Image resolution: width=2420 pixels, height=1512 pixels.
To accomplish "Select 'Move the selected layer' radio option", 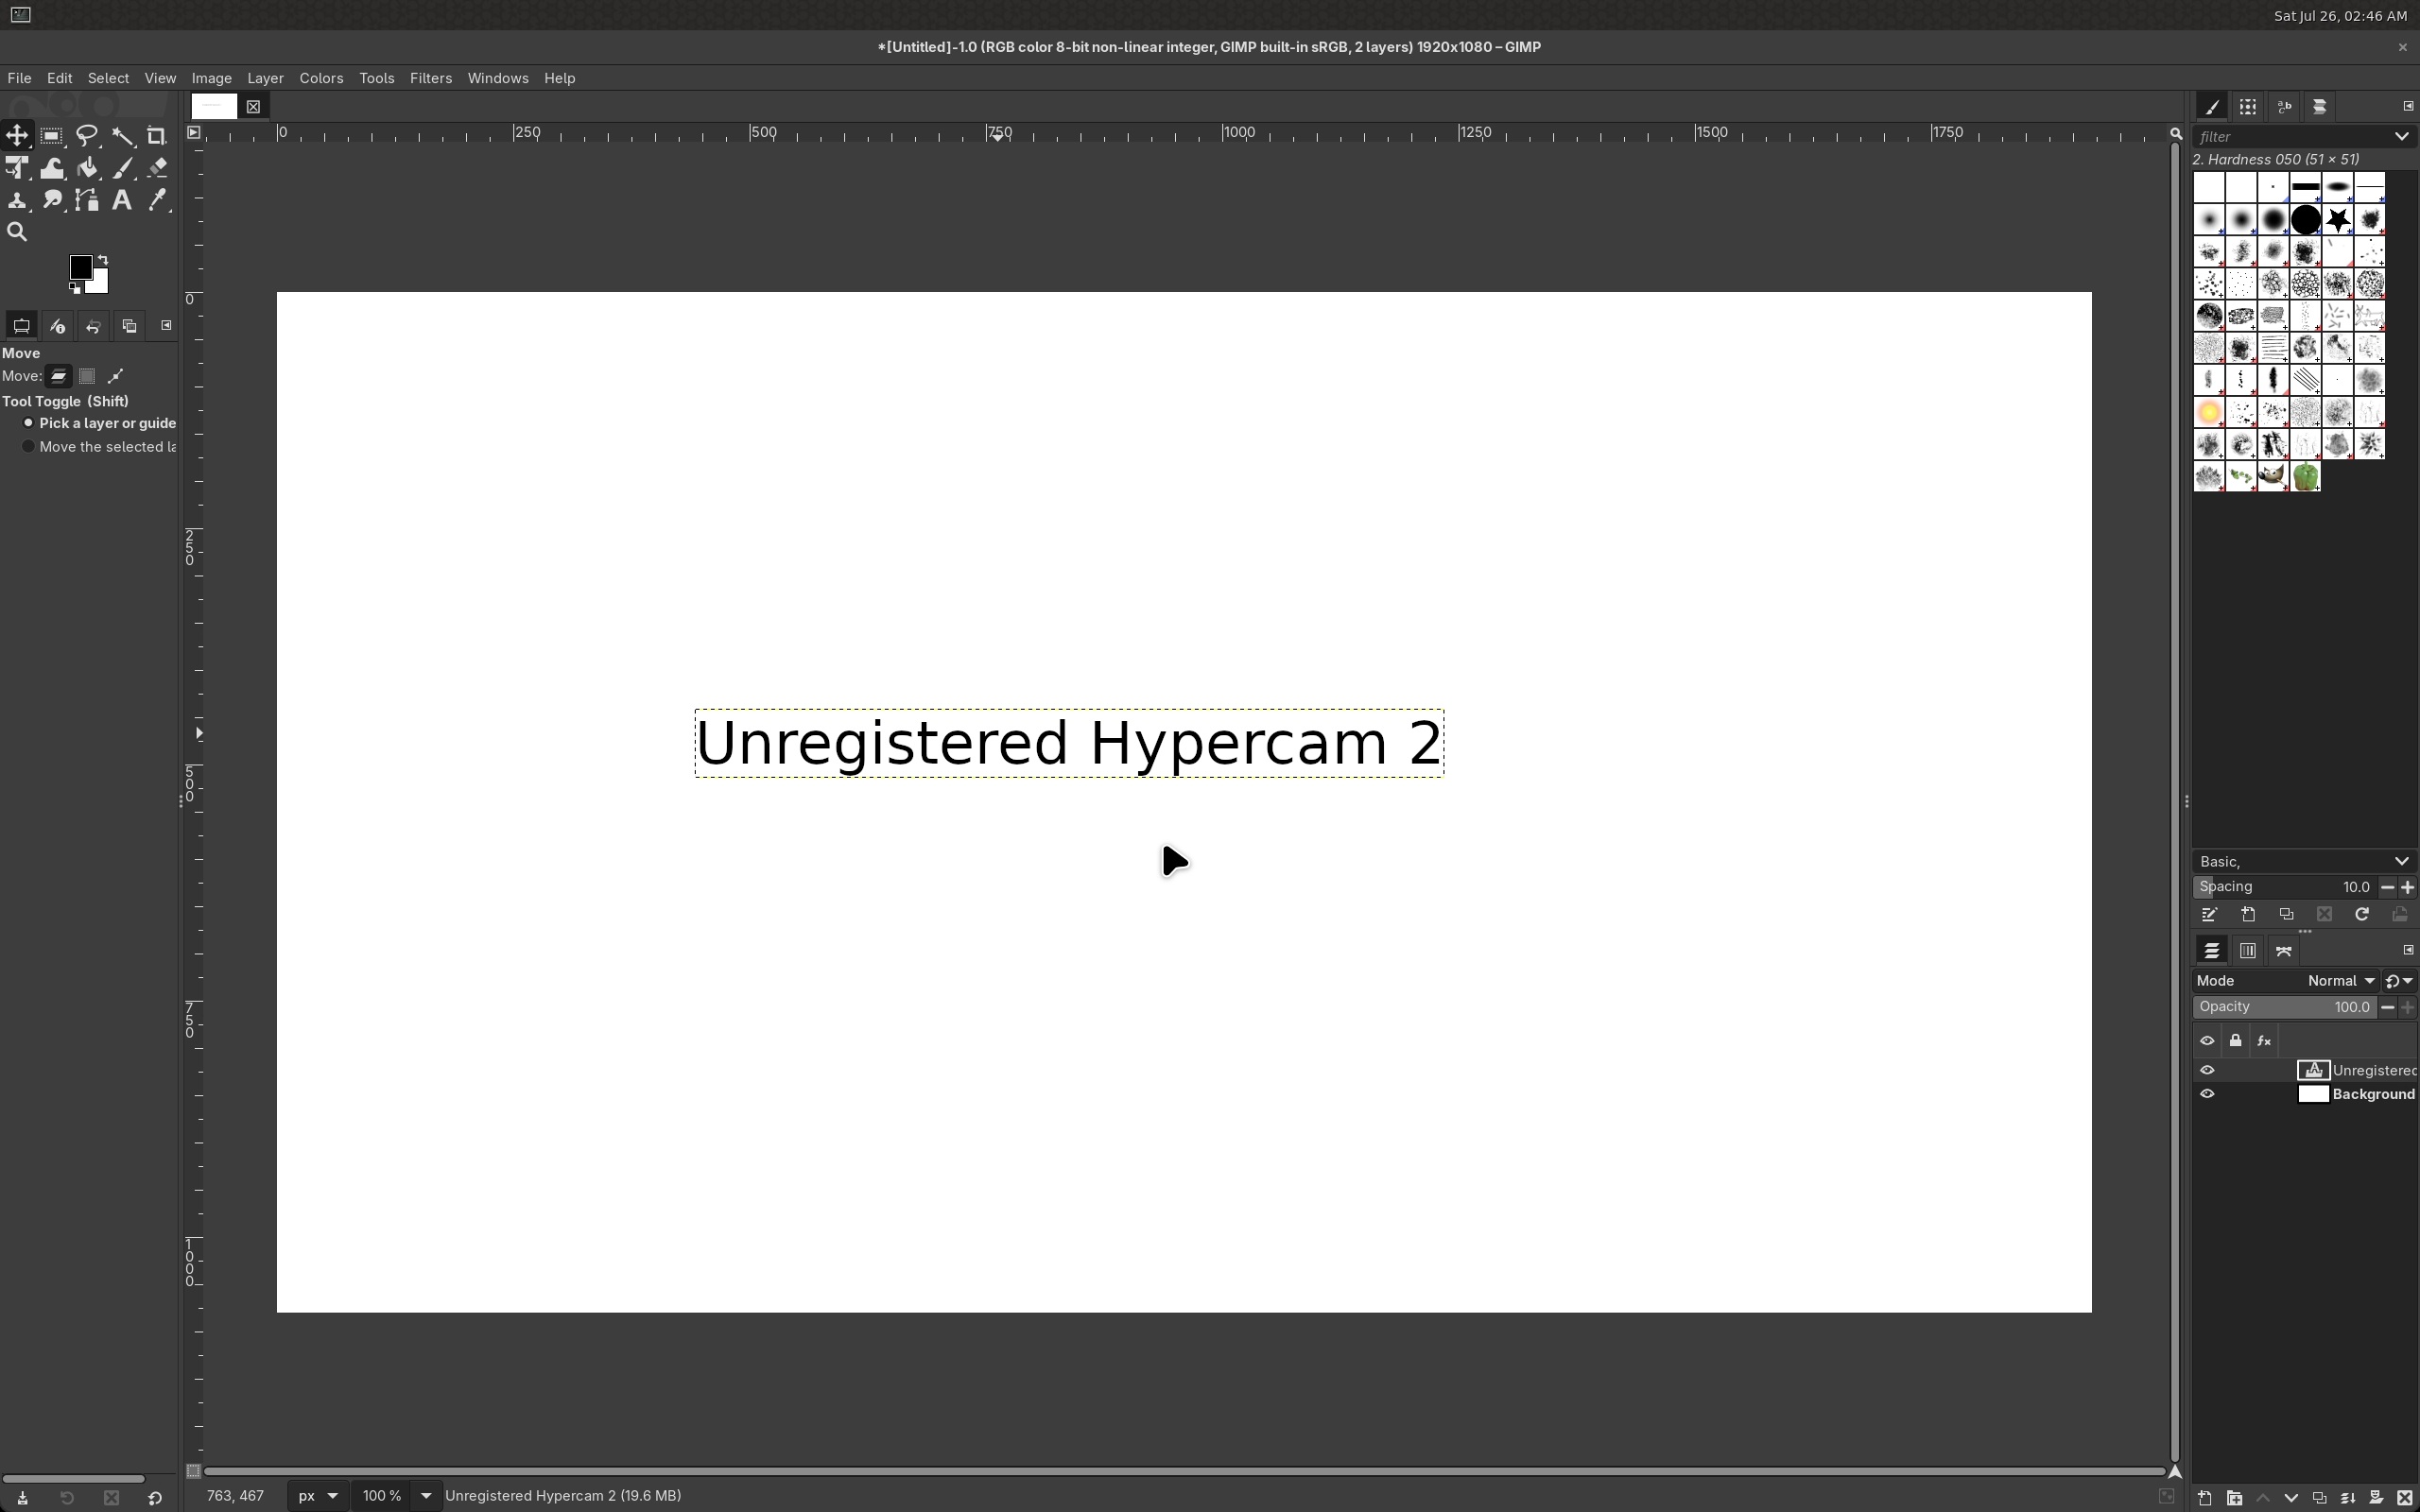I will (x=29, y=447).
